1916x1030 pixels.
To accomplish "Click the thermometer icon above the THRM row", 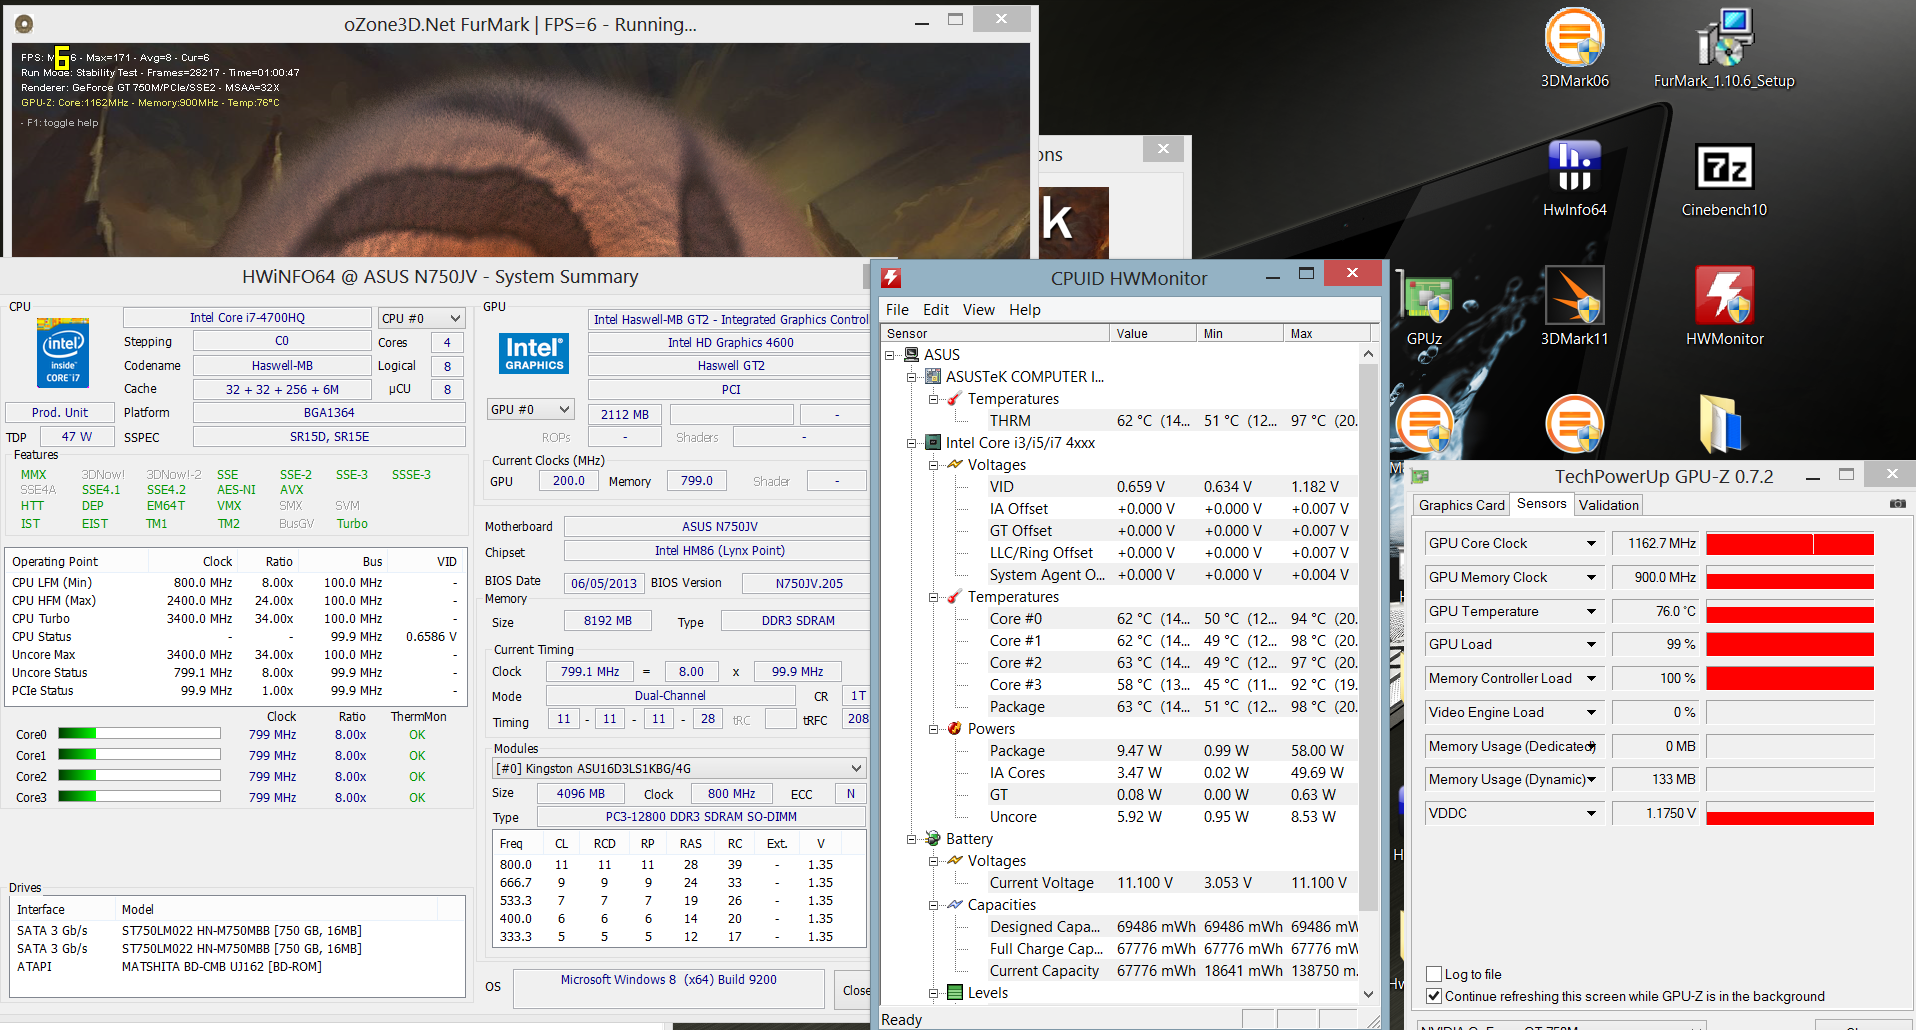I will point(955,399).
